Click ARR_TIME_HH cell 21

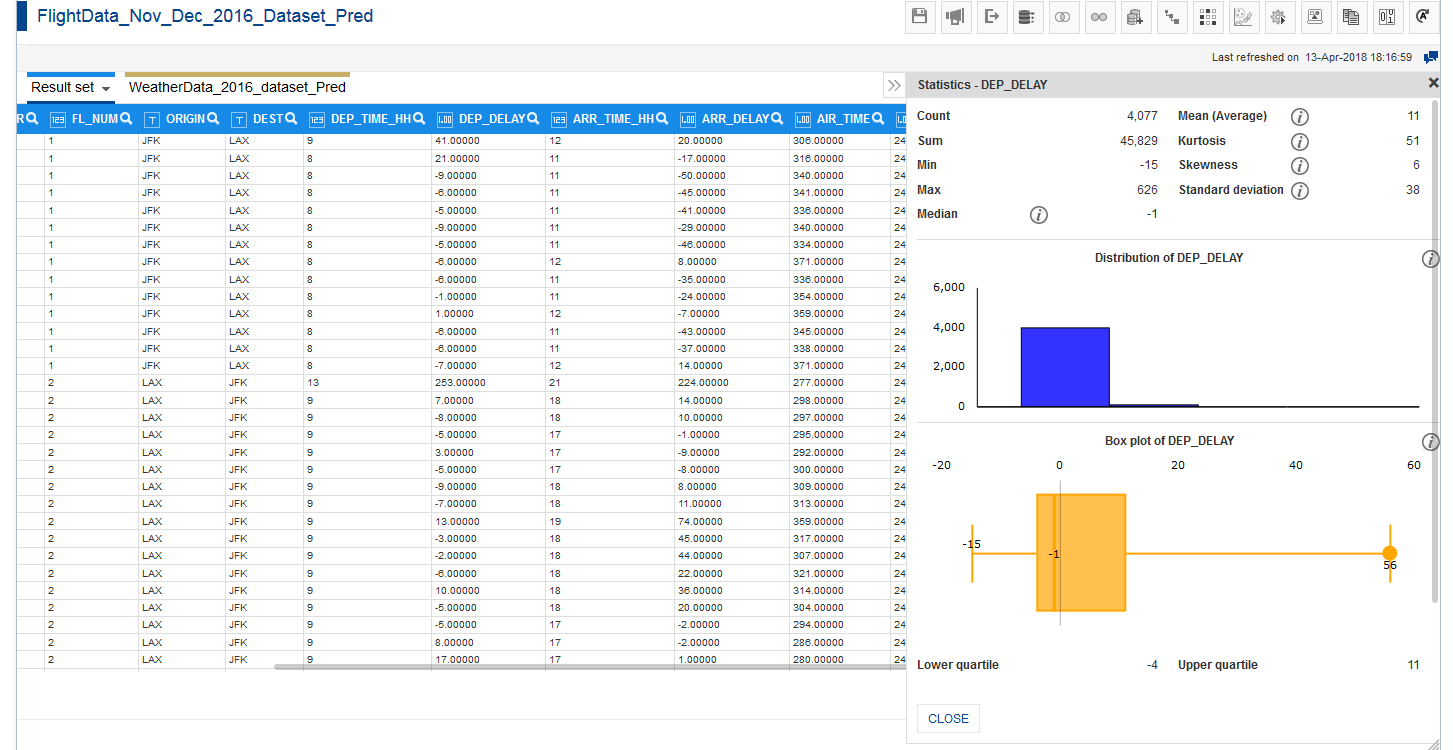pos(610,383)
